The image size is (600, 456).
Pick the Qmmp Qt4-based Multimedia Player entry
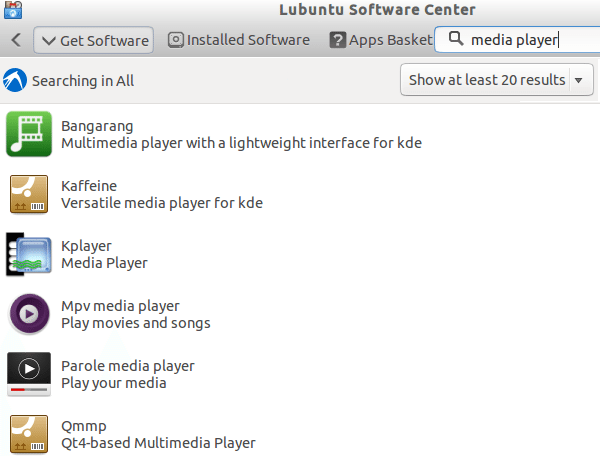tap(158, 433)
